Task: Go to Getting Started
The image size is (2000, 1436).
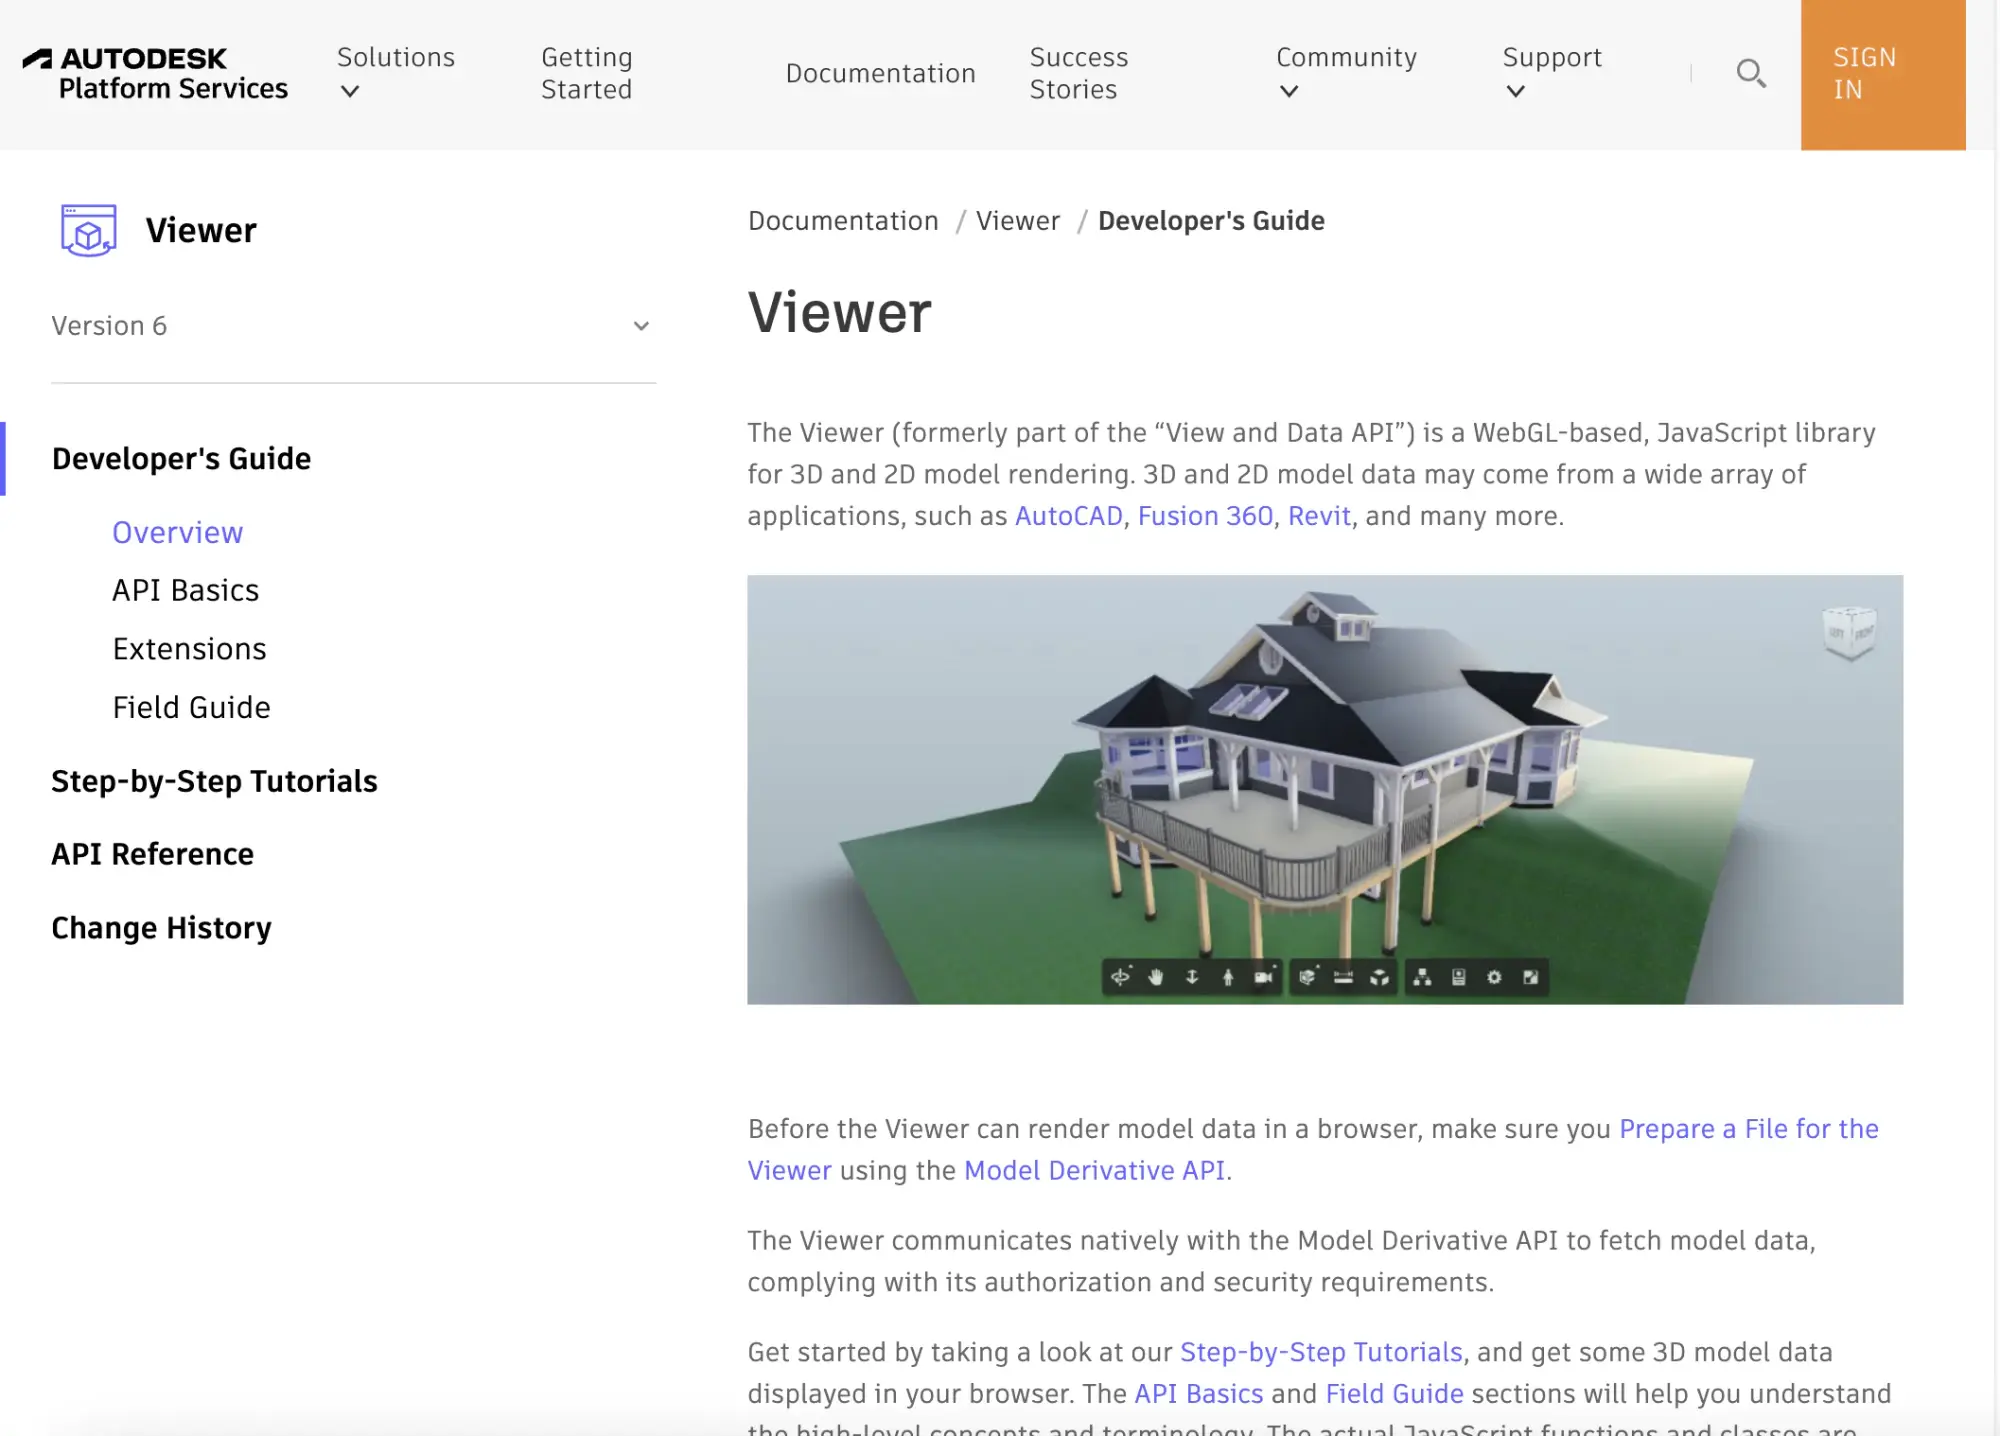Action: click(x=587, y=73)
